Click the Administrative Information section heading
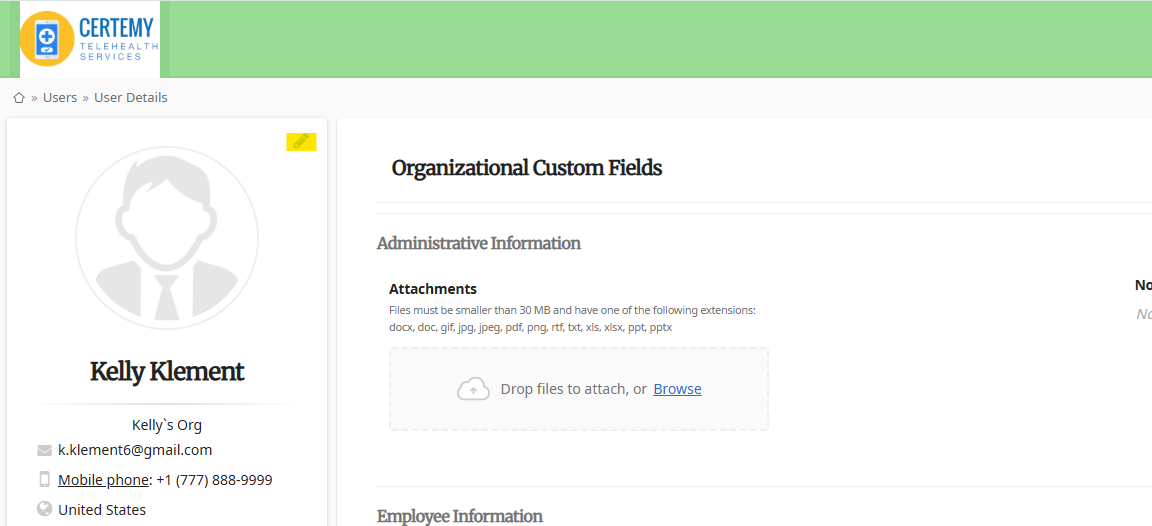1152x526 pixels. (478, 243)
